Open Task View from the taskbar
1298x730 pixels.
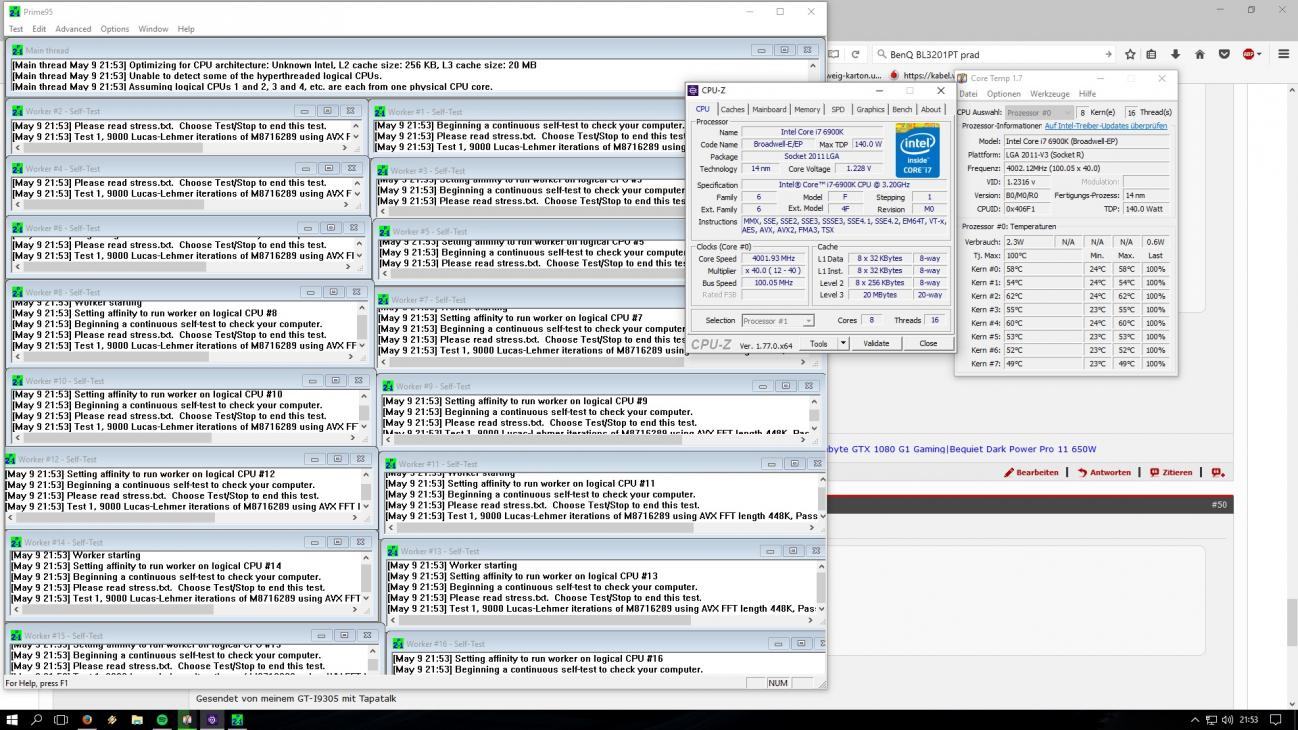click(61, 719)
